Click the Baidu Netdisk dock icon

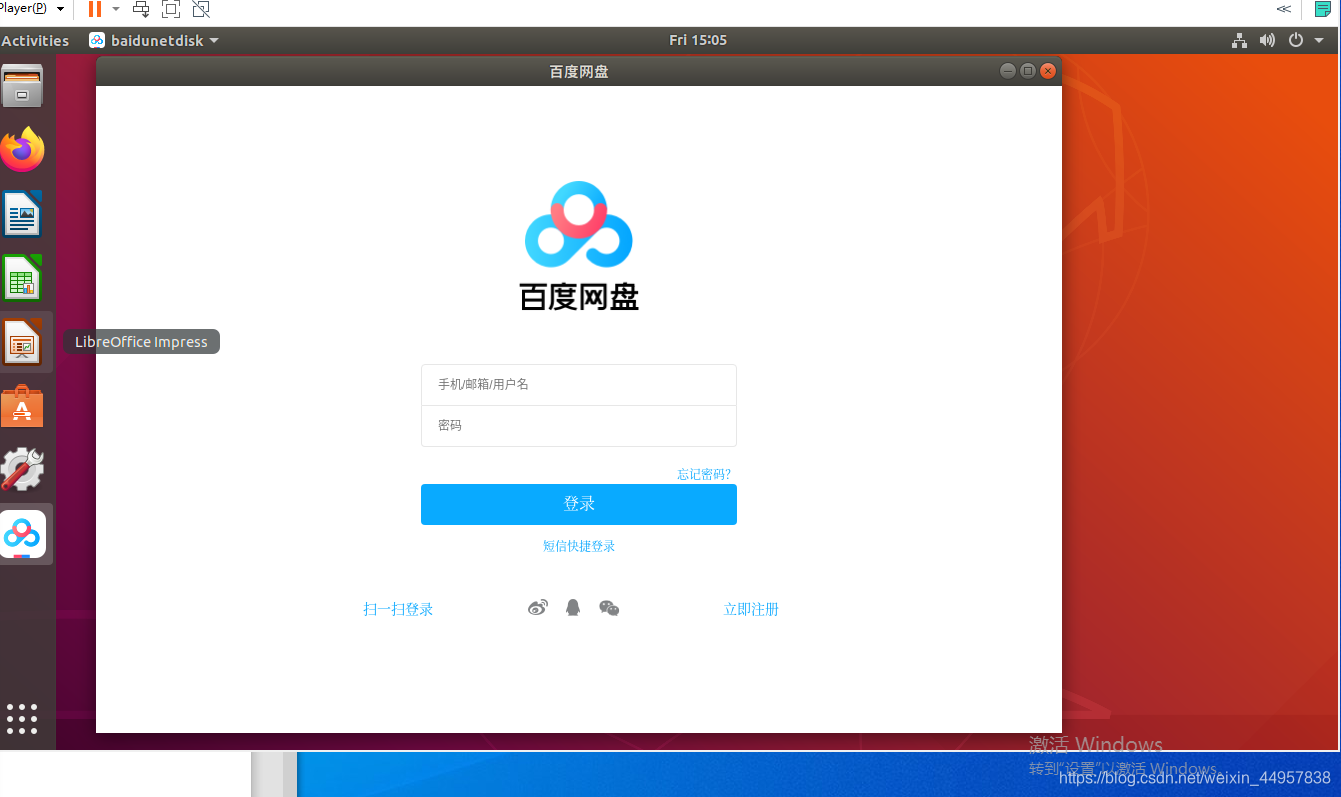[23, 534]
